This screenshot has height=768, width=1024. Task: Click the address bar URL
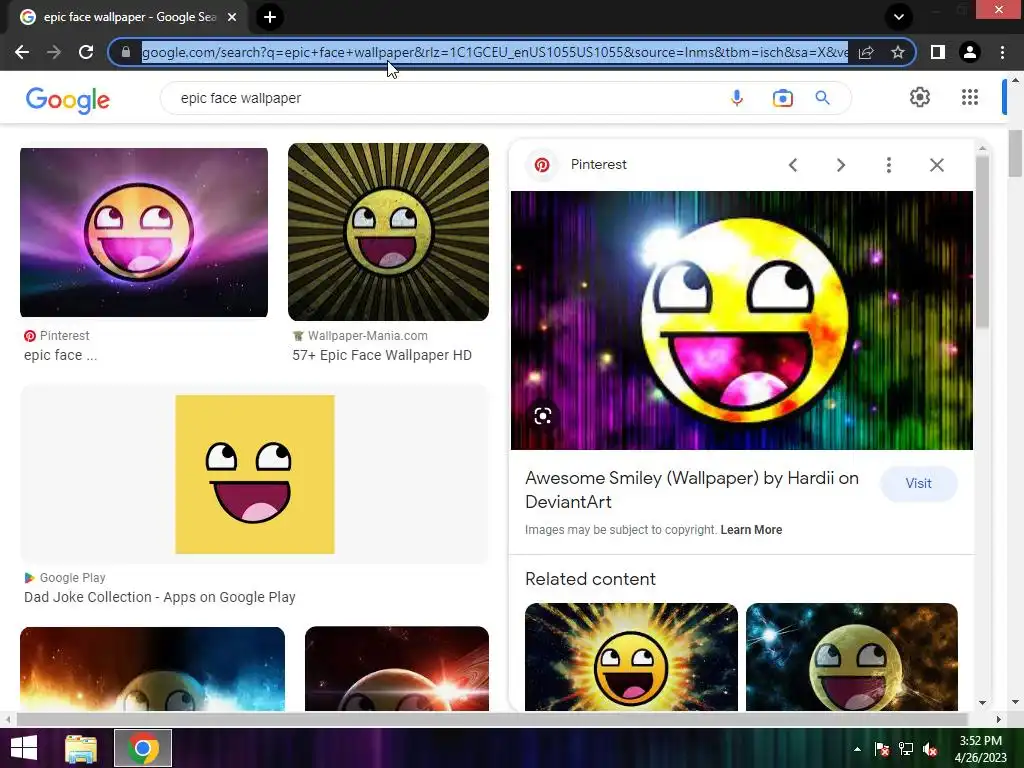coord(494,52)
